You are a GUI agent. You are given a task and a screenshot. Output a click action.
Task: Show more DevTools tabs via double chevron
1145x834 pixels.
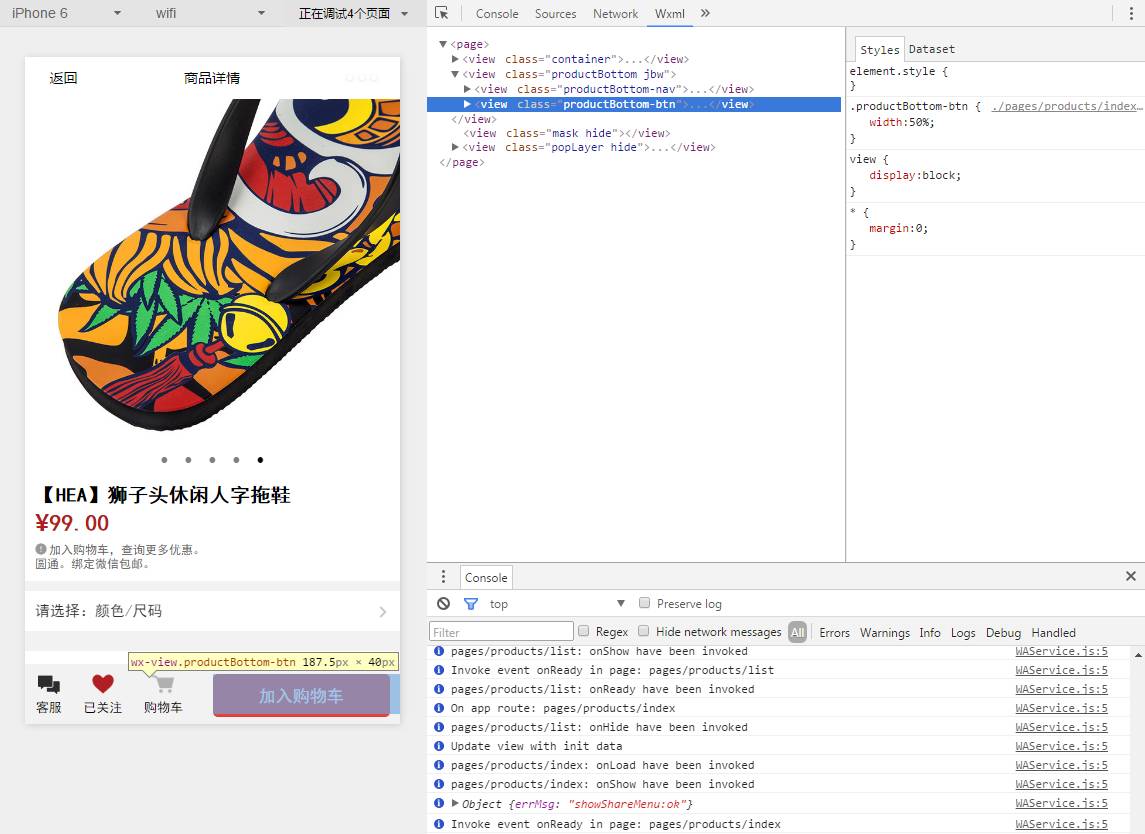coord(705,13)
